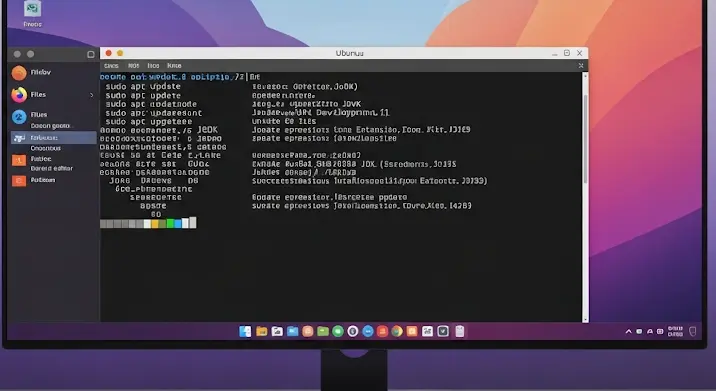Open the dark checkmark dock icon
This screenshot has width=716, height=391.
pyautogui.click(x=443, y=331)
